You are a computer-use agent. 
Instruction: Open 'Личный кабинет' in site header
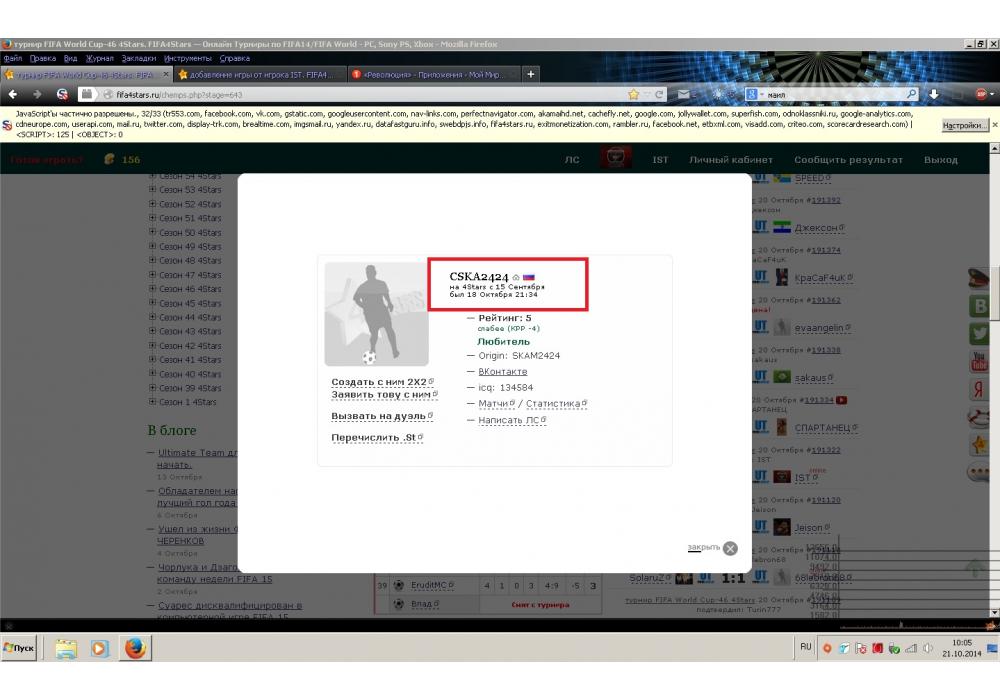731,159
